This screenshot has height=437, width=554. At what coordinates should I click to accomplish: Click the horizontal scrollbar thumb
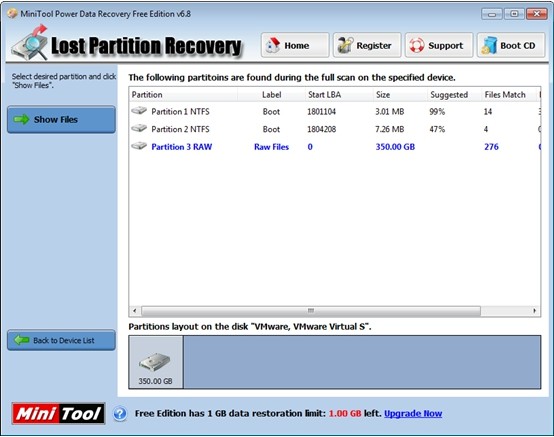tap(311, 311)
